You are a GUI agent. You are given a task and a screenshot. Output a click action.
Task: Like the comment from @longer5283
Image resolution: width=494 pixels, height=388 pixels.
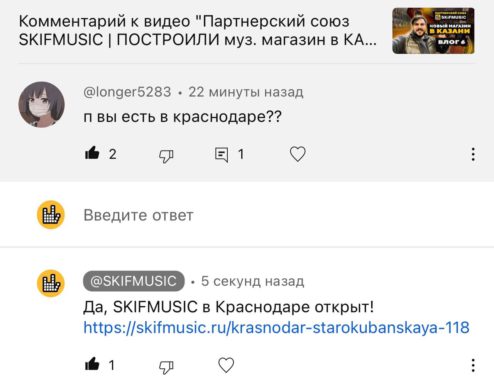(x=92, y=153)
